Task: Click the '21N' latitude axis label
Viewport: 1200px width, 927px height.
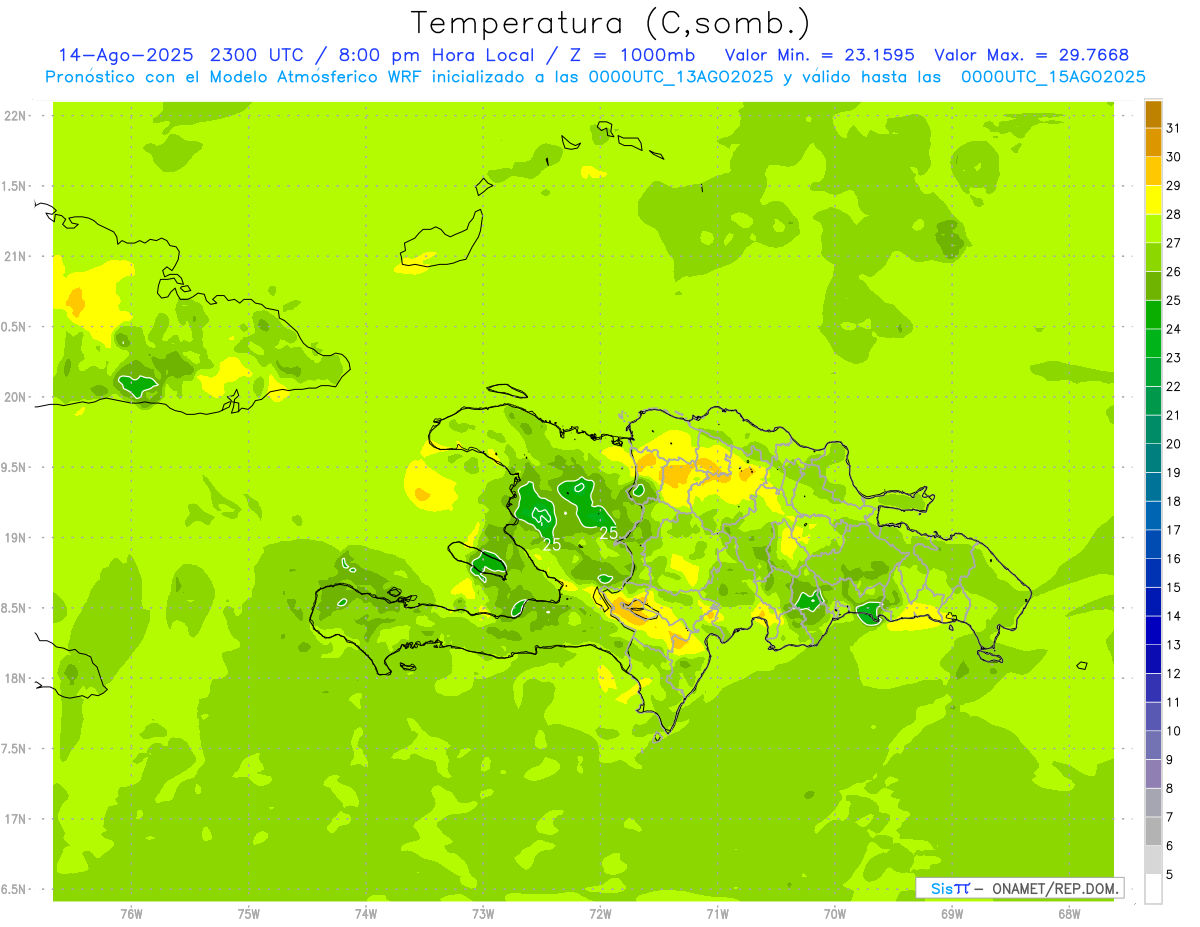Action: (15, 257)
